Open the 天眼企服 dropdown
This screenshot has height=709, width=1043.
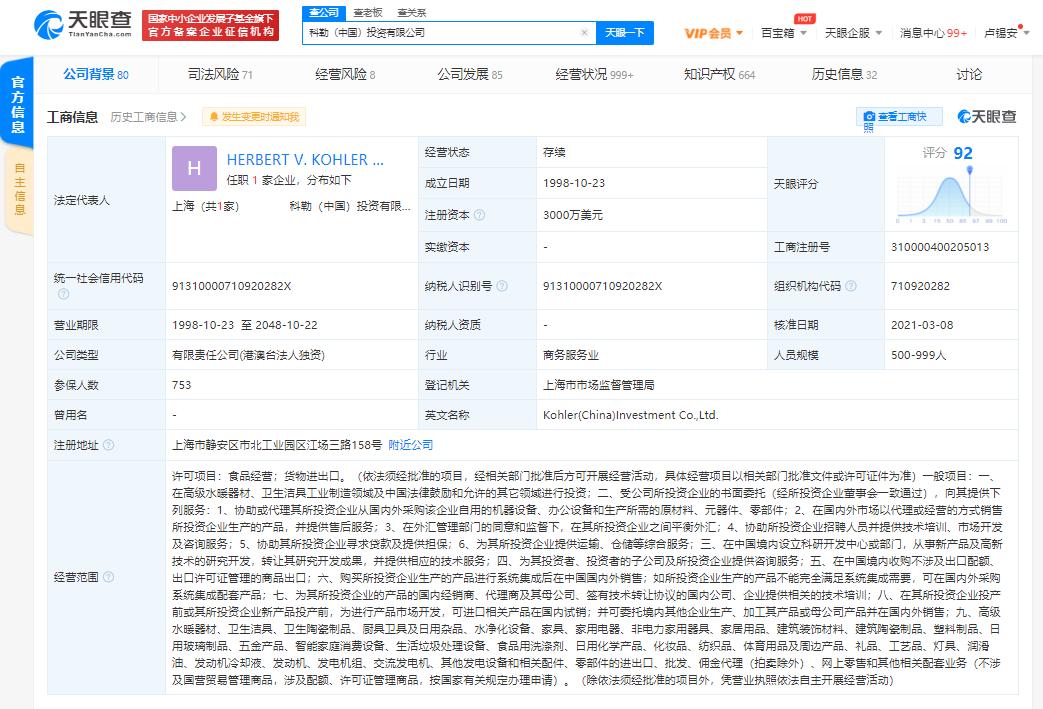coord(852,33)
